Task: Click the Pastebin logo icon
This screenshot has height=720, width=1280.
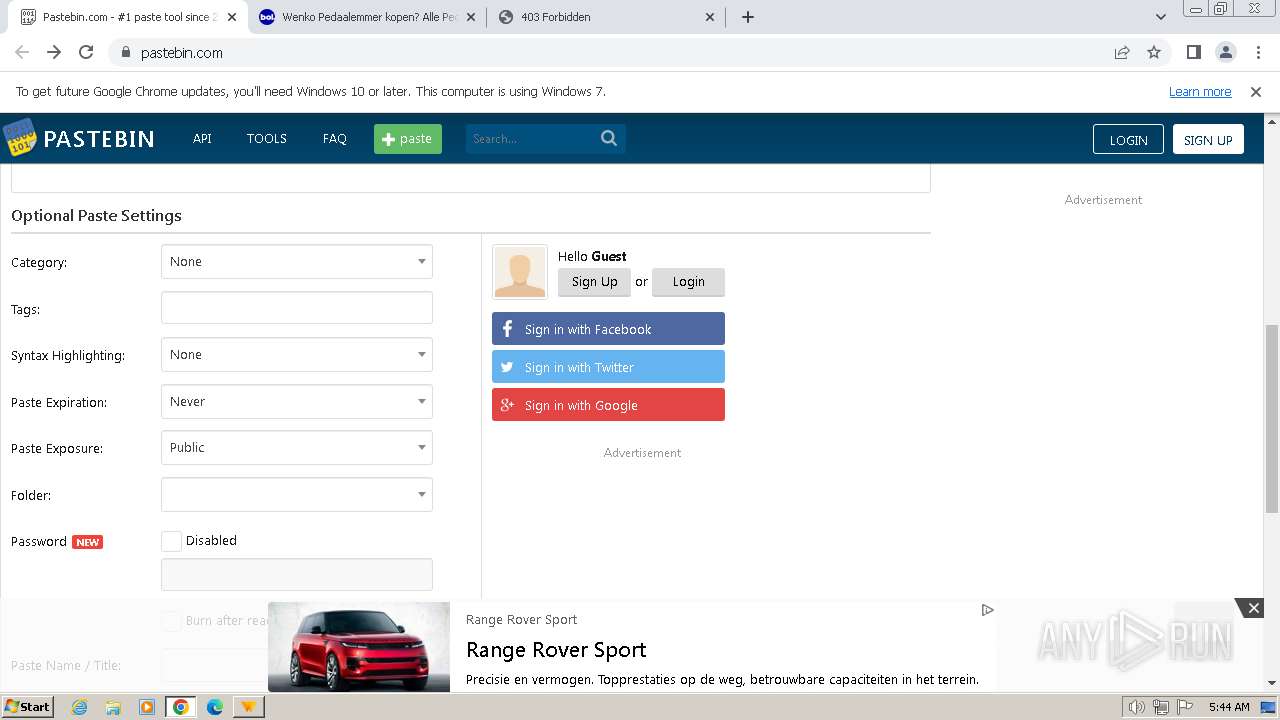Action: tap(19, 138)
